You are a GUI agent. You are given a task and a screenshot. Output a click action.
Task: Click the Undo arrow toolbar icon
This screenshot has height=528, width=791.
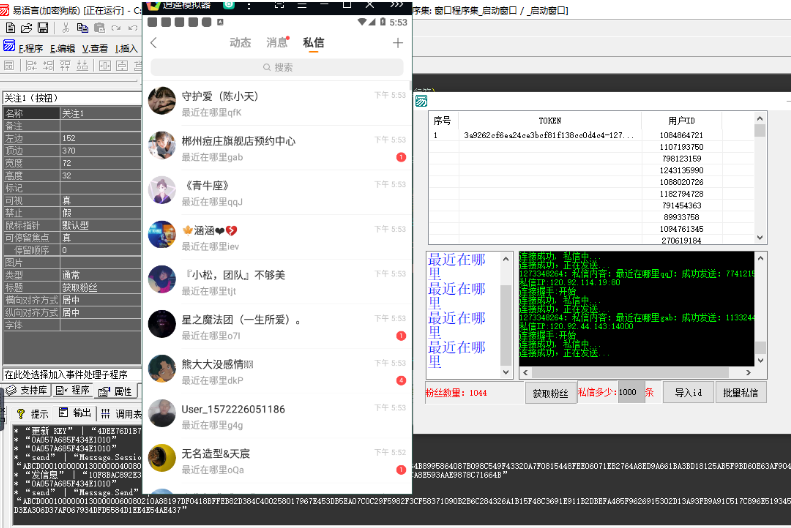click(x=133, y=28)
